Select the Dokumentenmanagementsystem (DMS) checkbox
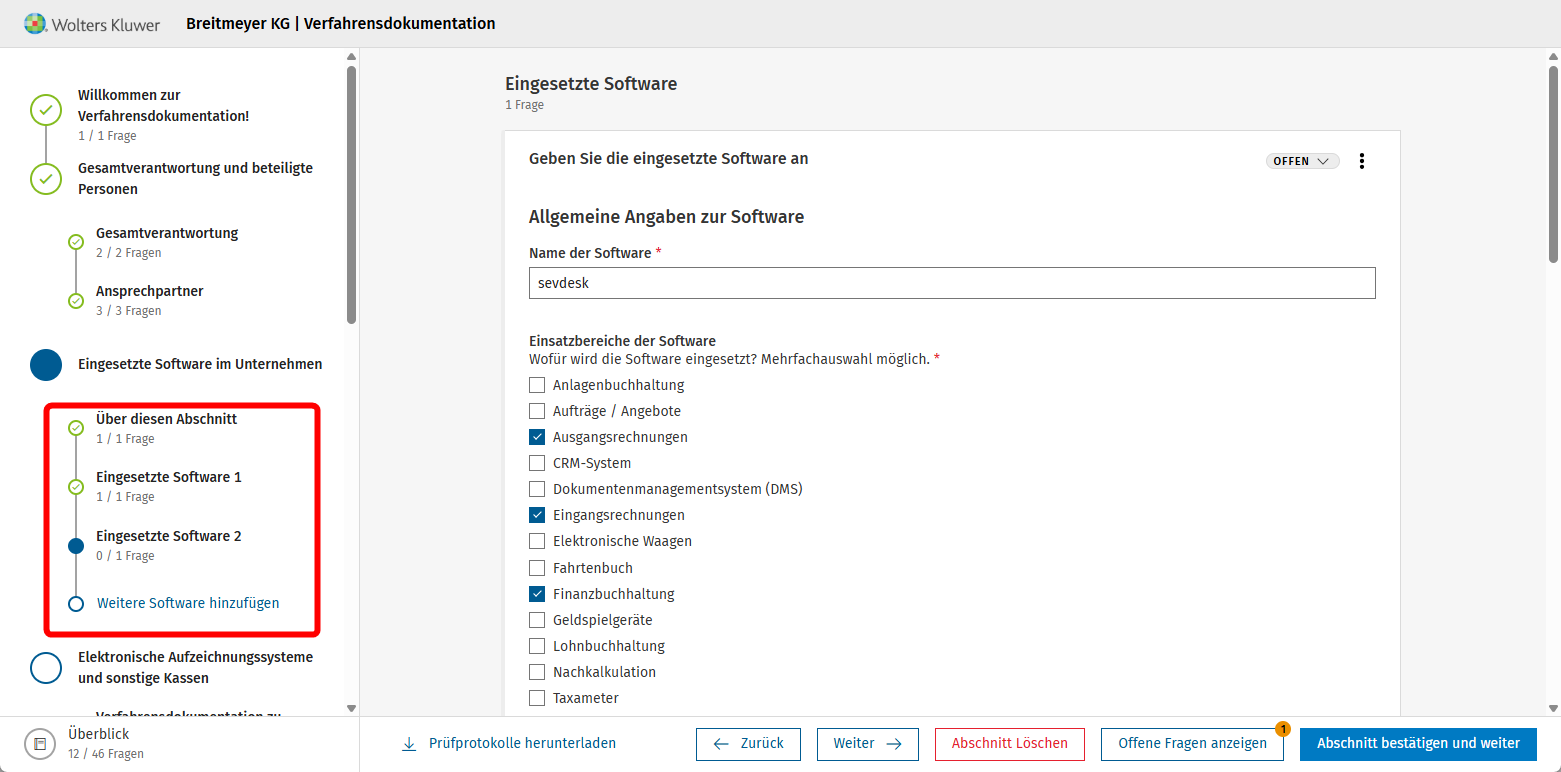The height and width of the screenshot is (772, 1561). coord(537,489)
